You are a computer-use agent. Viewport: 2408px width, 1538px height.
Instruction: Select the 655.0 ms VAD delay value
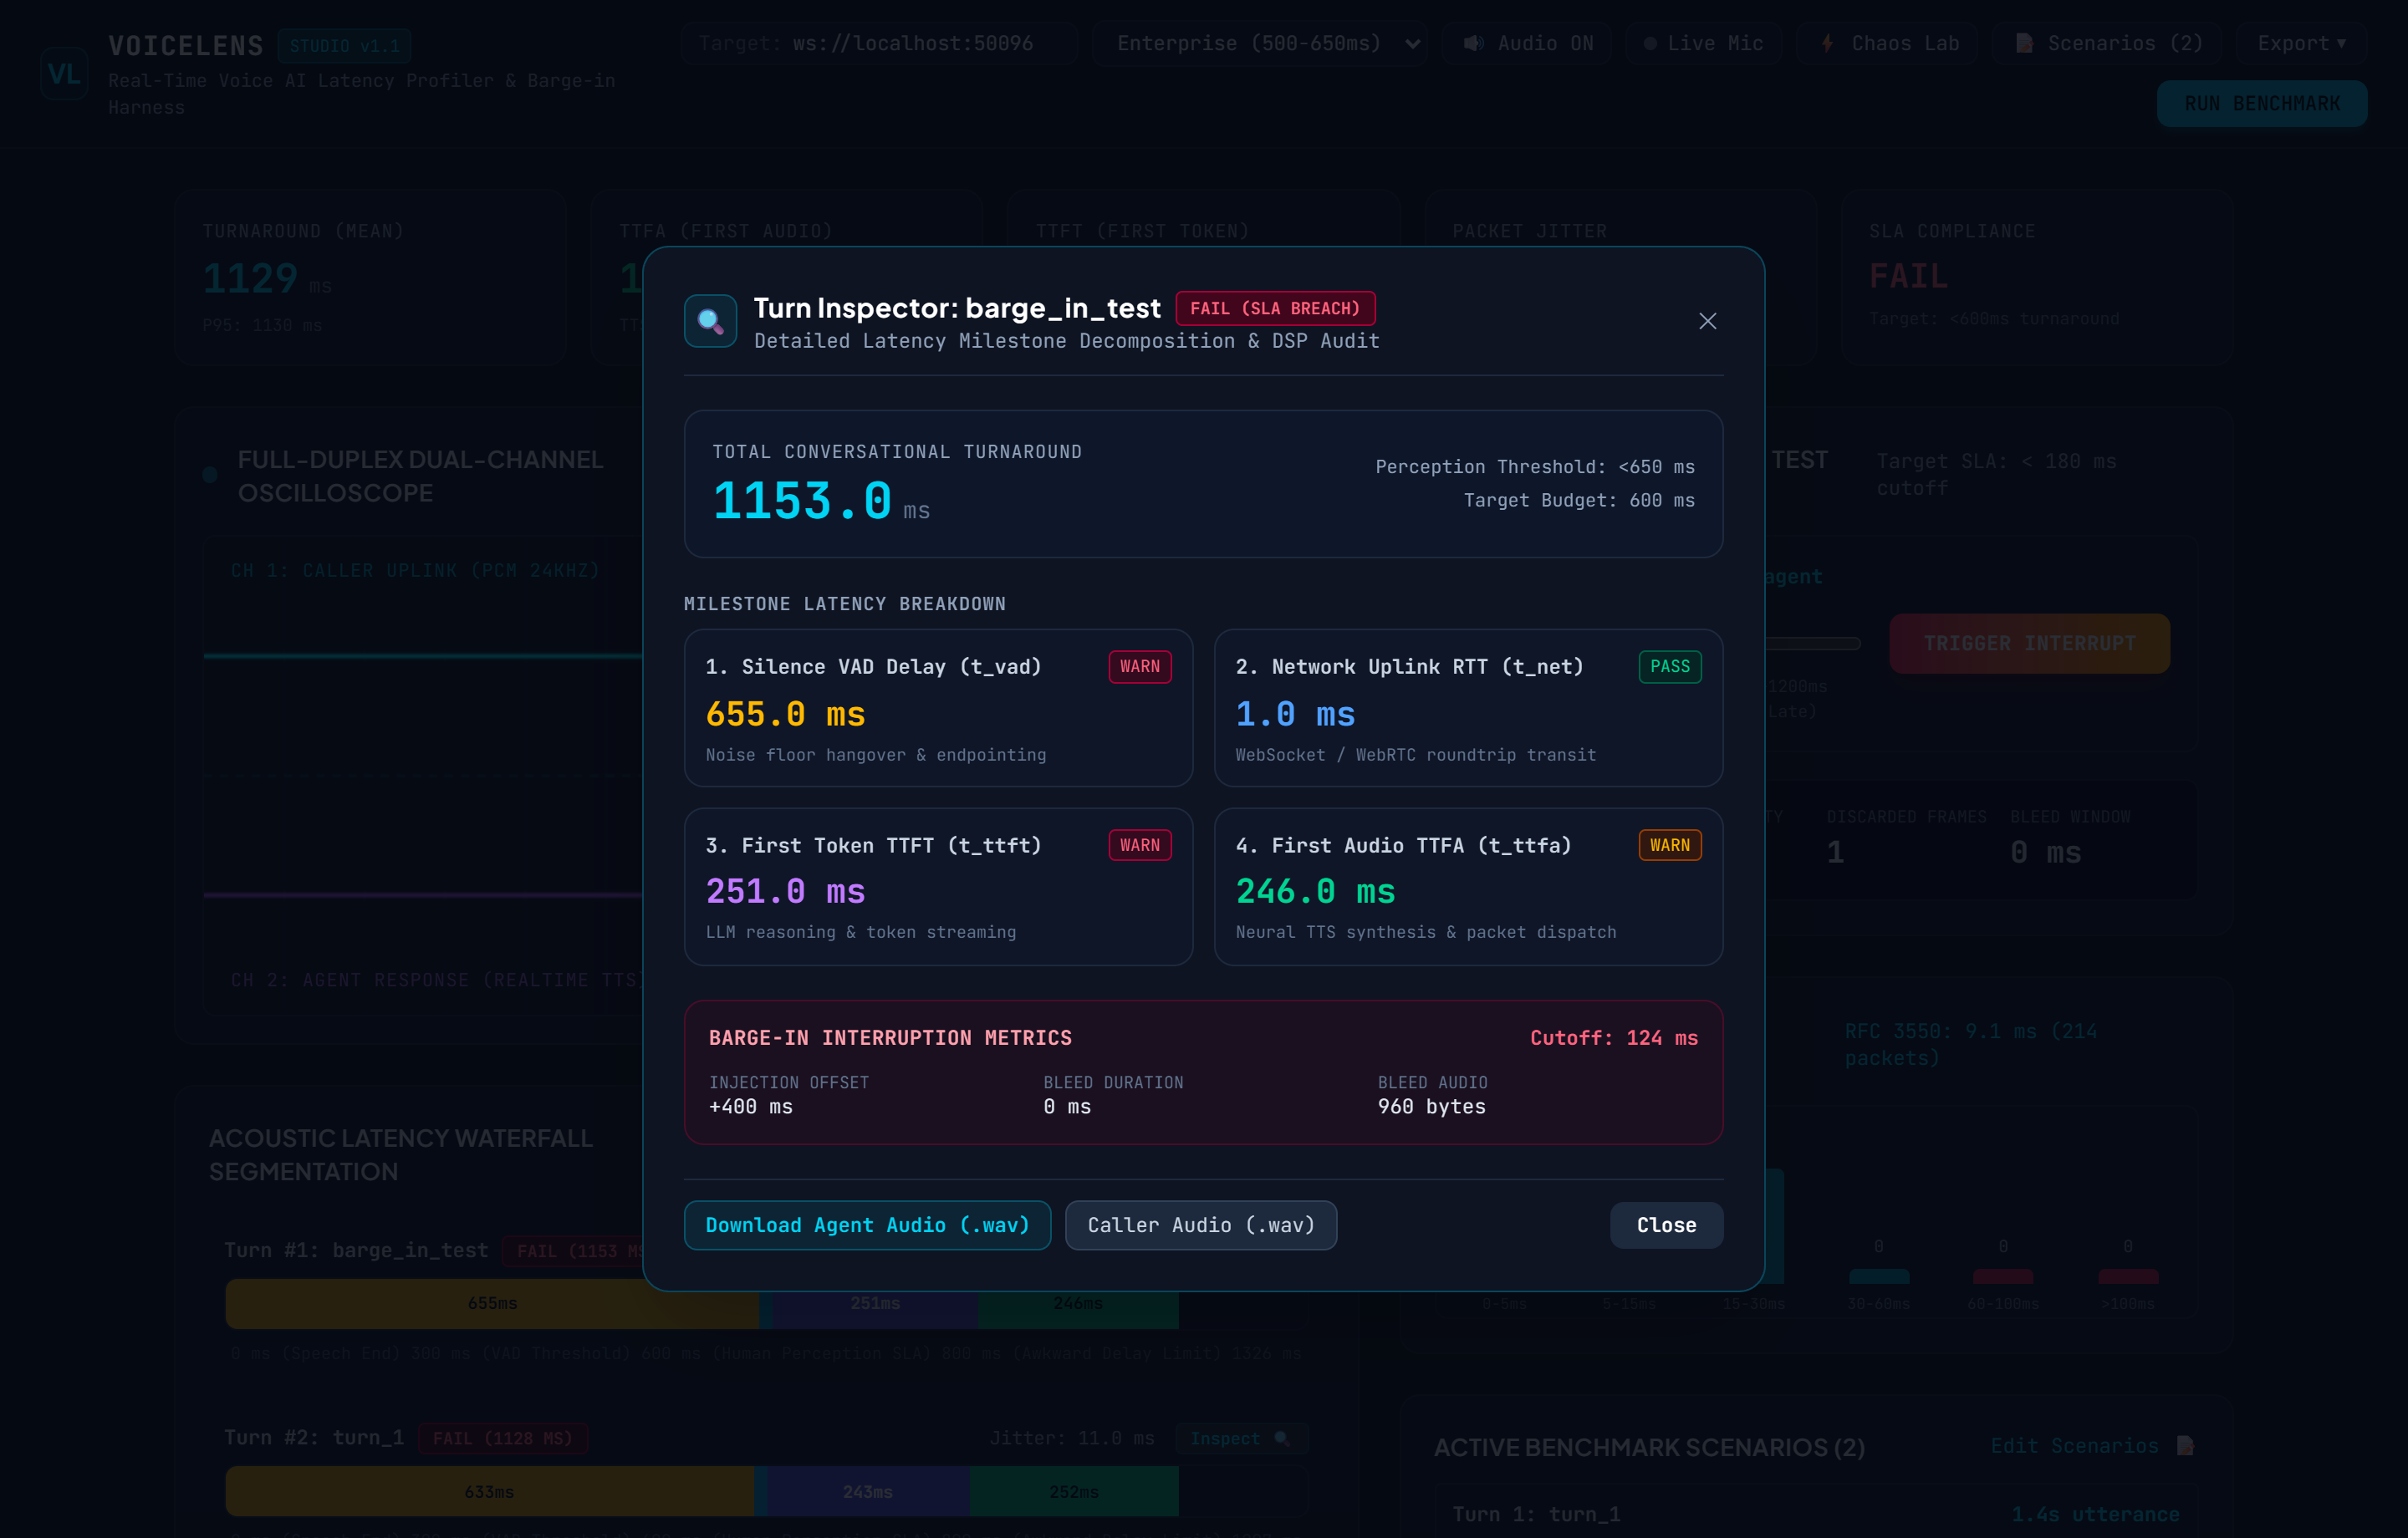785,714
